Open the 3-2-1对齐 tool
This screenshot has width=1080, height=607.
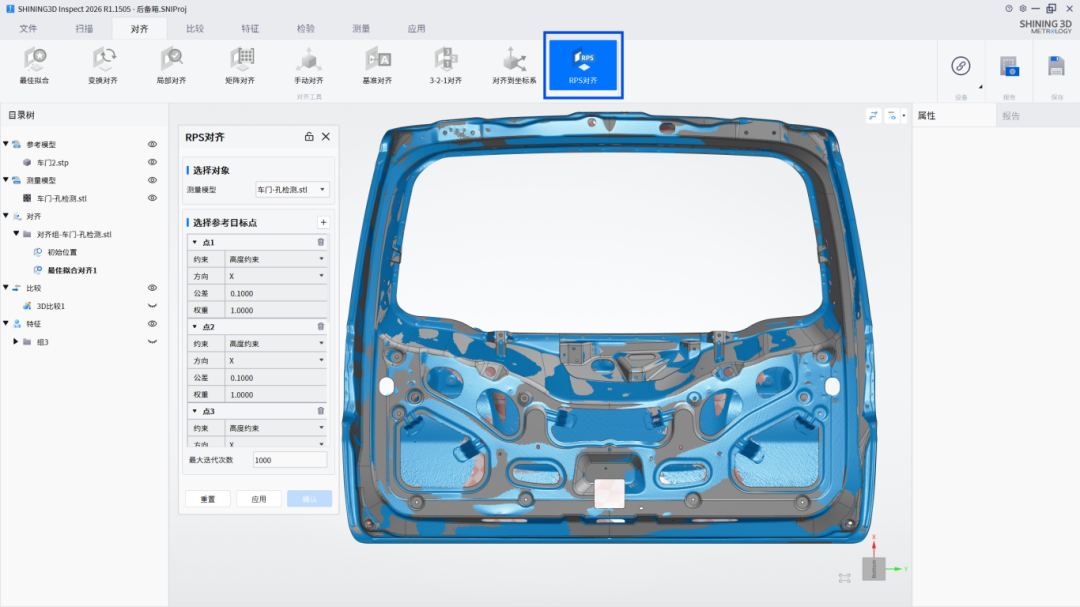446,66
